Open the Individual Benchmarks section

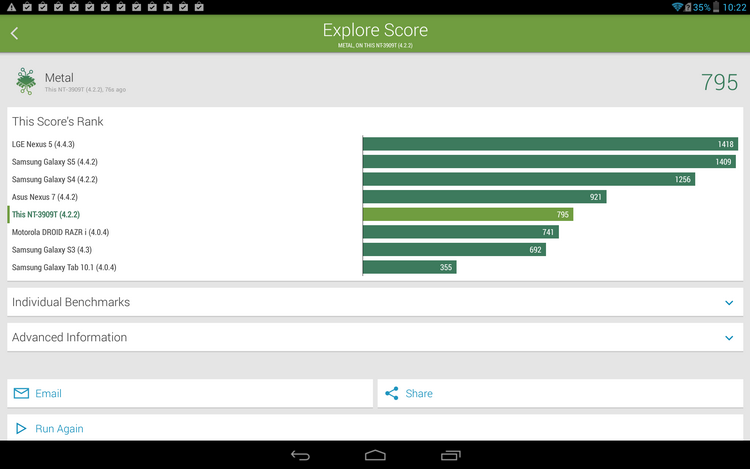375,302
